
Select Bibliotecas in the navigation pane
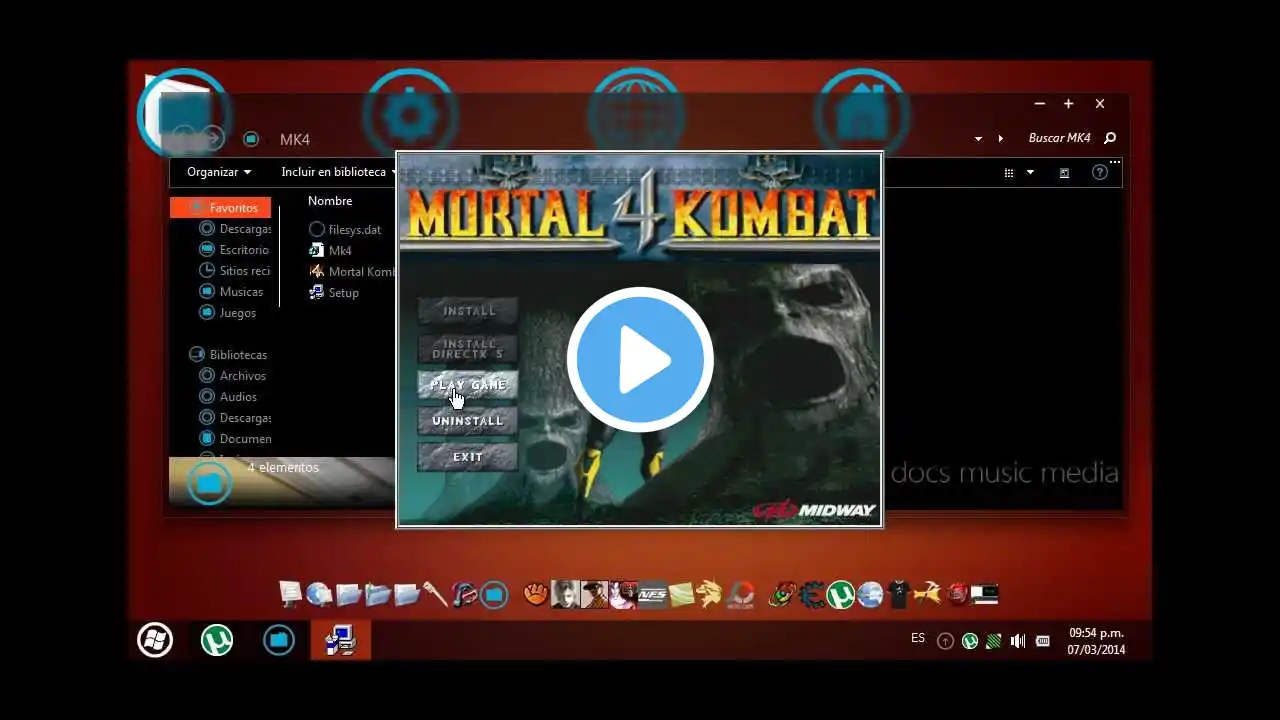click(228, 355)
